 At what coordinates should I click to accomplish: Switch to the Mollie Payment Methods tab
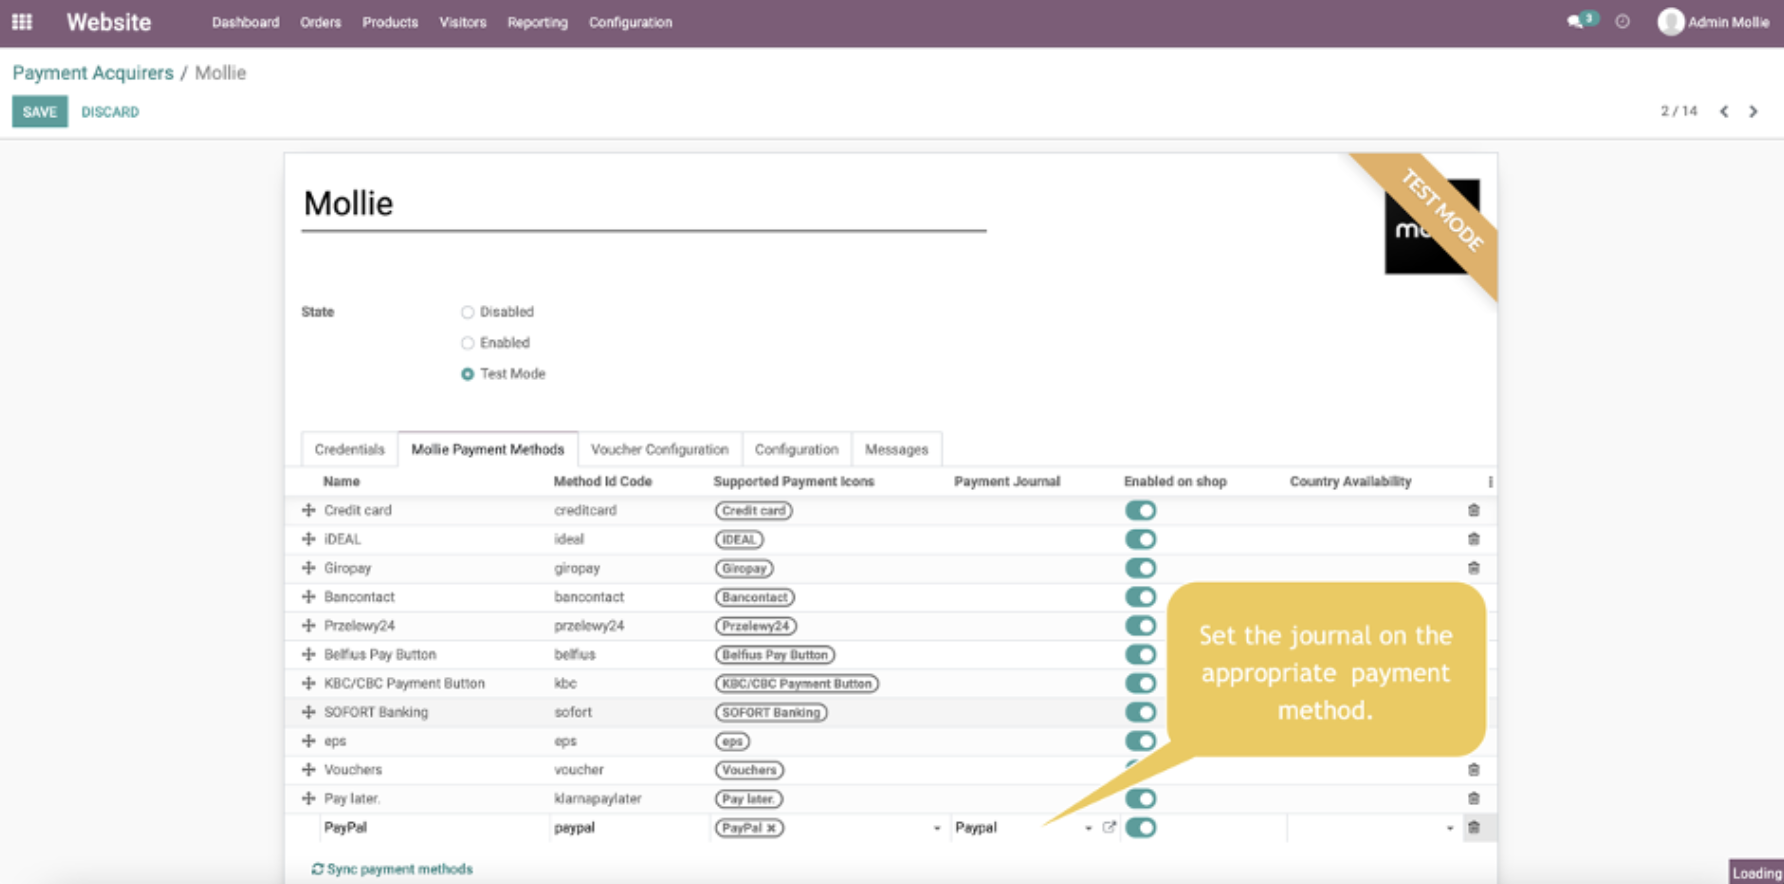click(x=488, y=450)
